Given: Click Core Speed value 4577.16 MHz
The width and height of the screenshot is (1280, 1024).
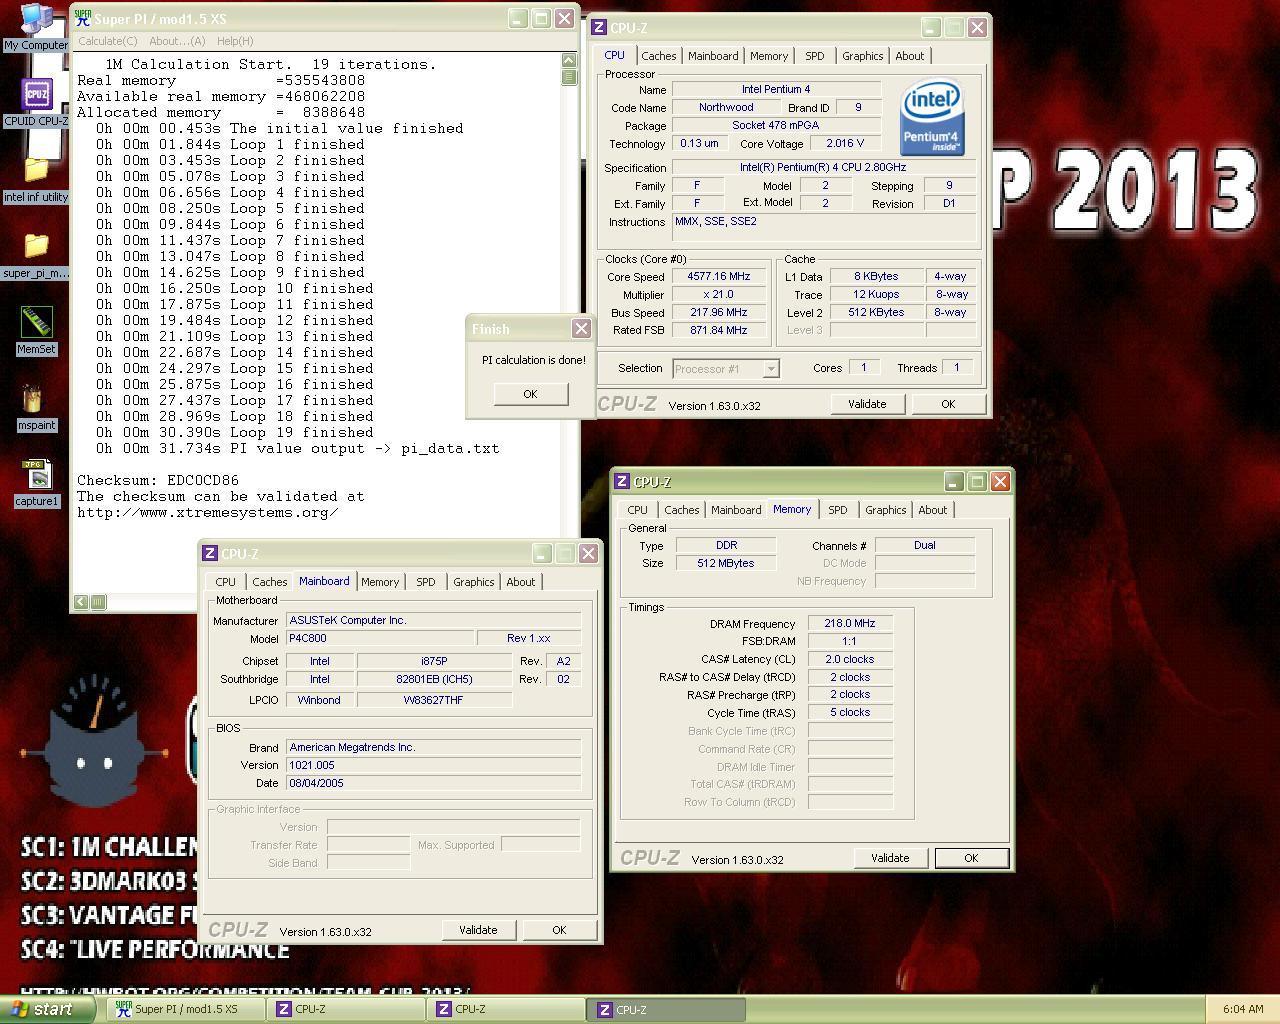Looking at the screenshot, I should pyautogui.click(x=719, y=277).
